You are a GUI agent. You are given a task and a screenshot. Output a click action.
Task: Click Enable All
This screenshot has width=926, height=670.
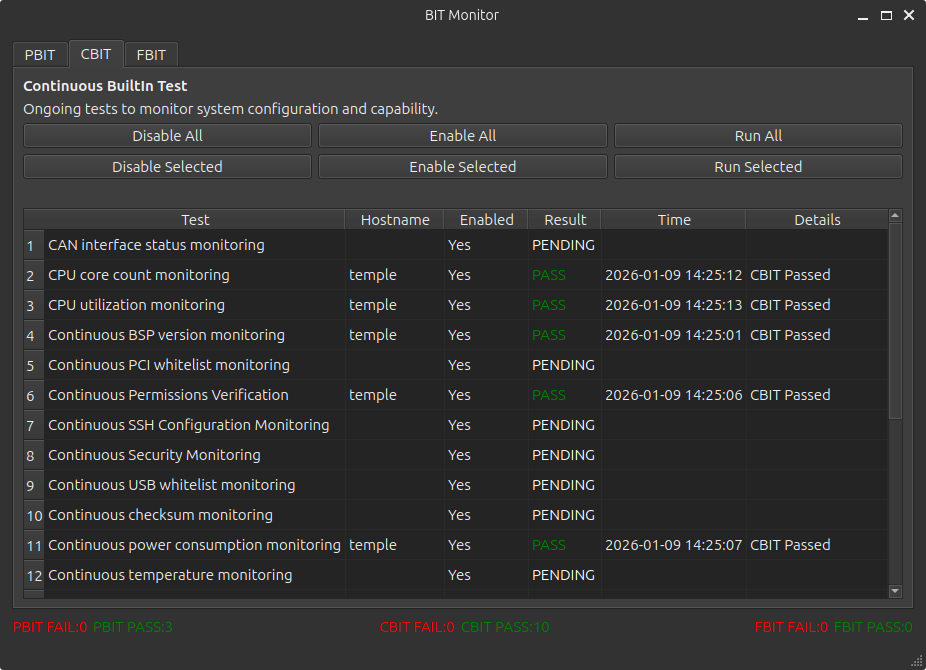point(462,135)
